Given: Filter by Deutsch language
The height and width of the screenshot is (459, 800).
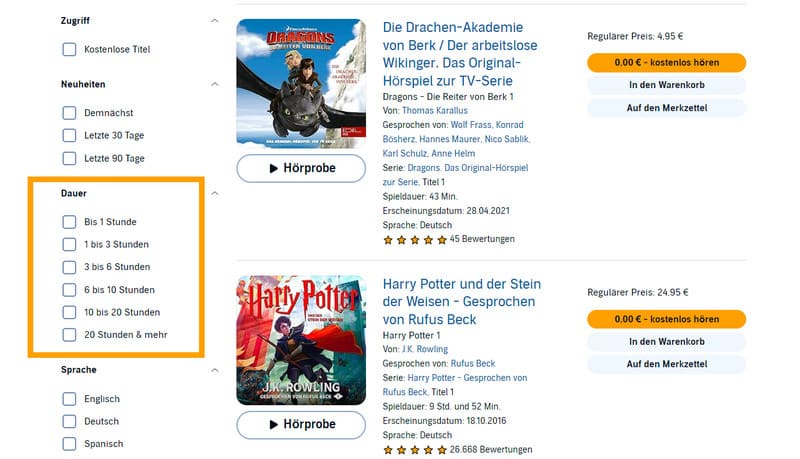Looking at the screenshot, I should (69, 421).
